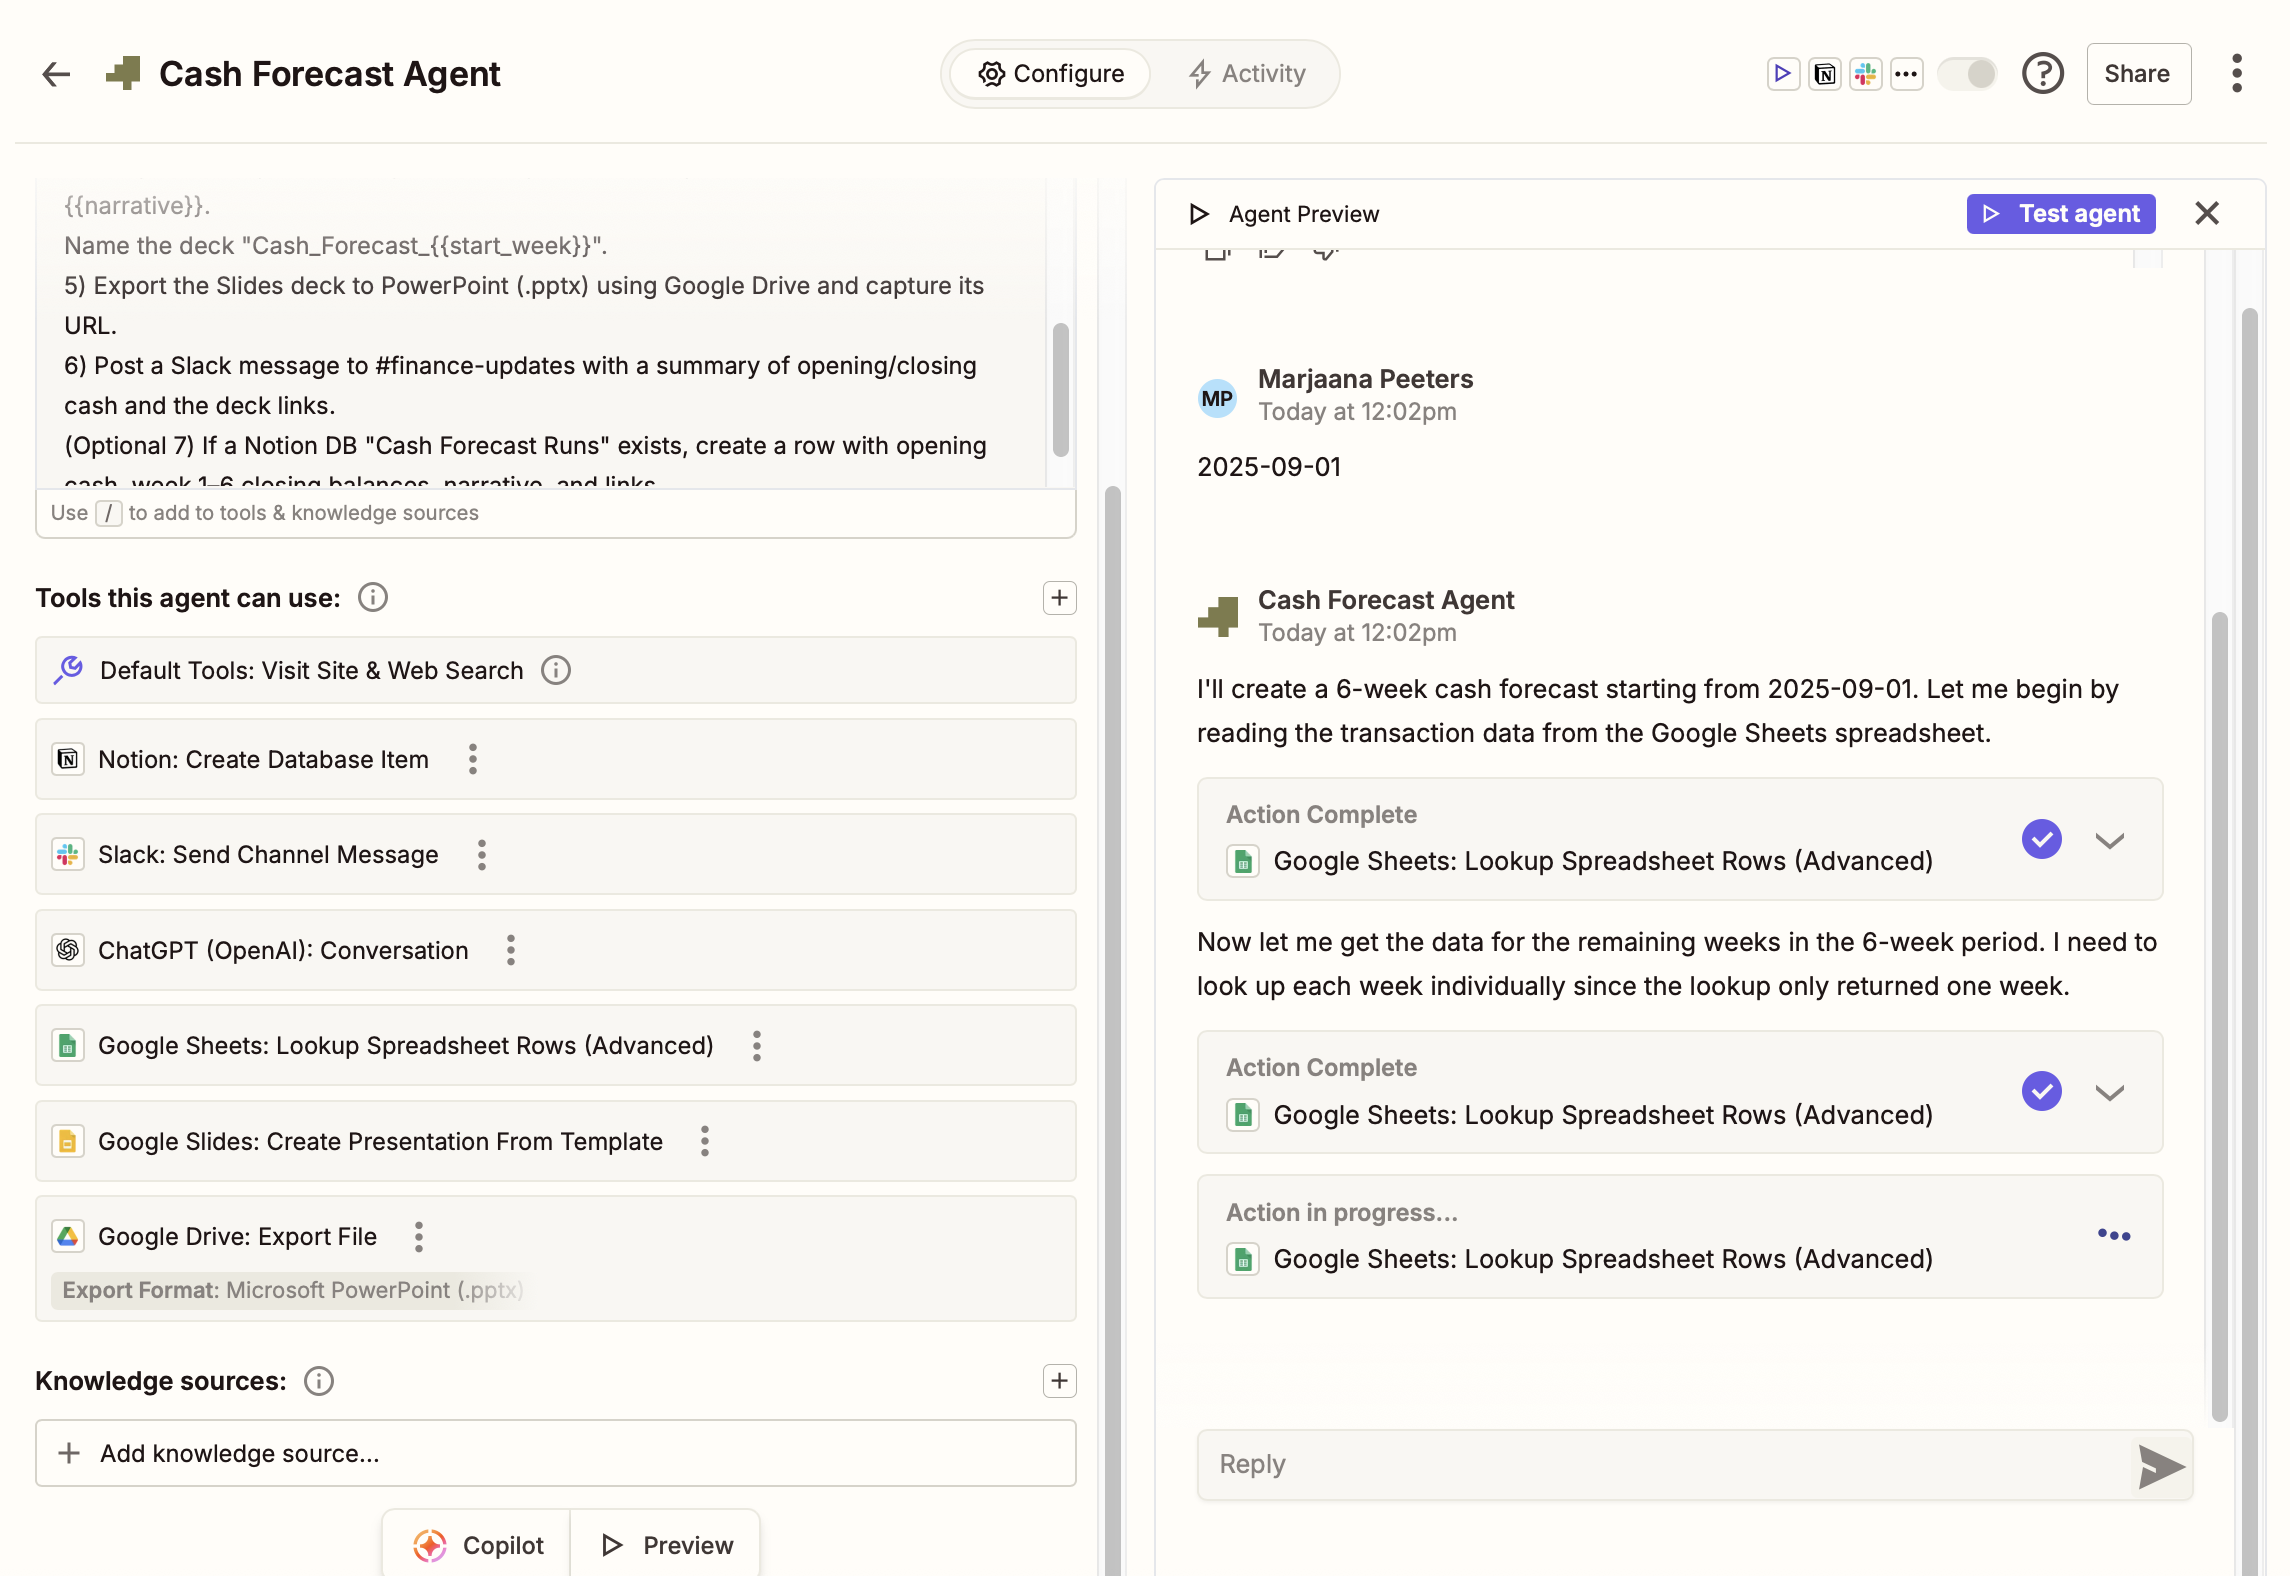Click the back arrow icon
Screen dimensions: 2290x1576
56,74
